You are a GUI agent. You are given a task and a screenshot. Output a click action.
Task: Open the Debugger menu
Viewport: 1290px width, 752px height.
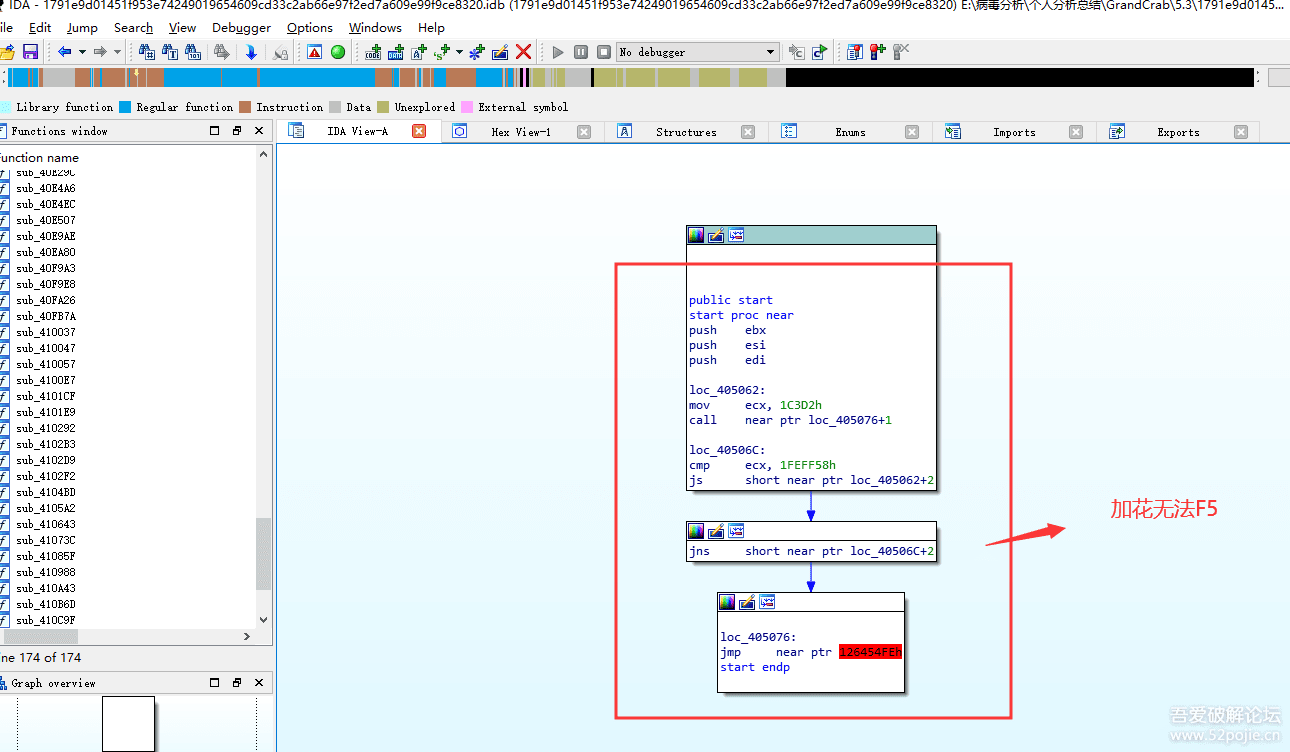(x=241, y=27)
